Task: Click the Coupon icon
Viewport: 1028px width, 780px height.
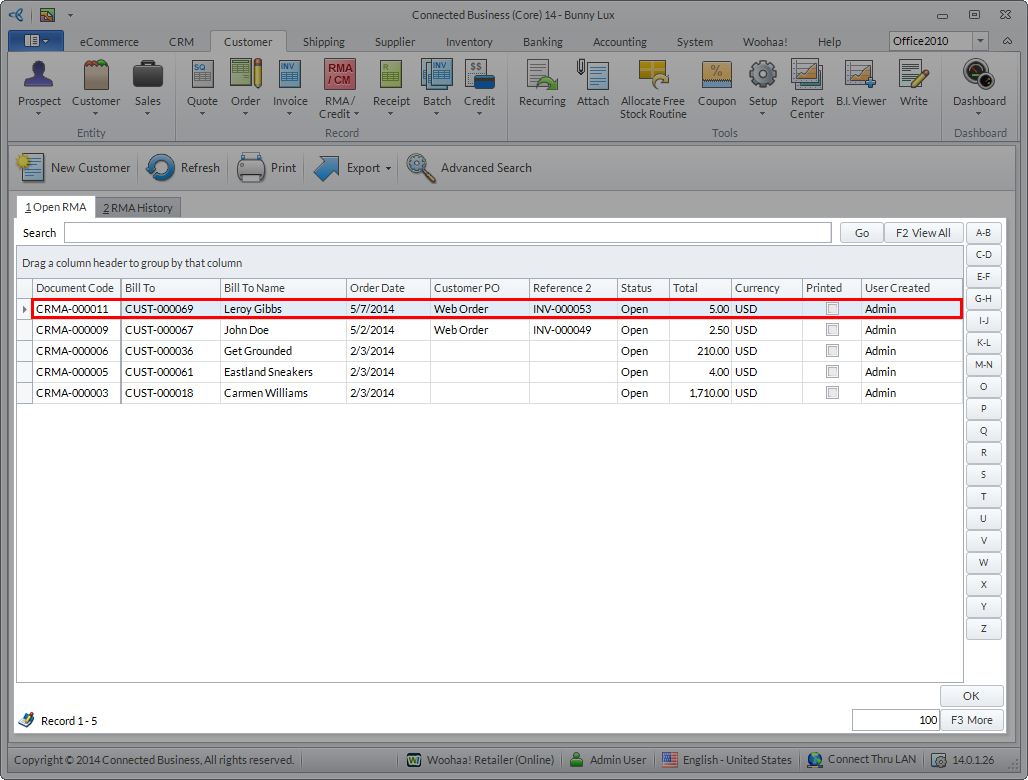Action: tap(716, 77)
